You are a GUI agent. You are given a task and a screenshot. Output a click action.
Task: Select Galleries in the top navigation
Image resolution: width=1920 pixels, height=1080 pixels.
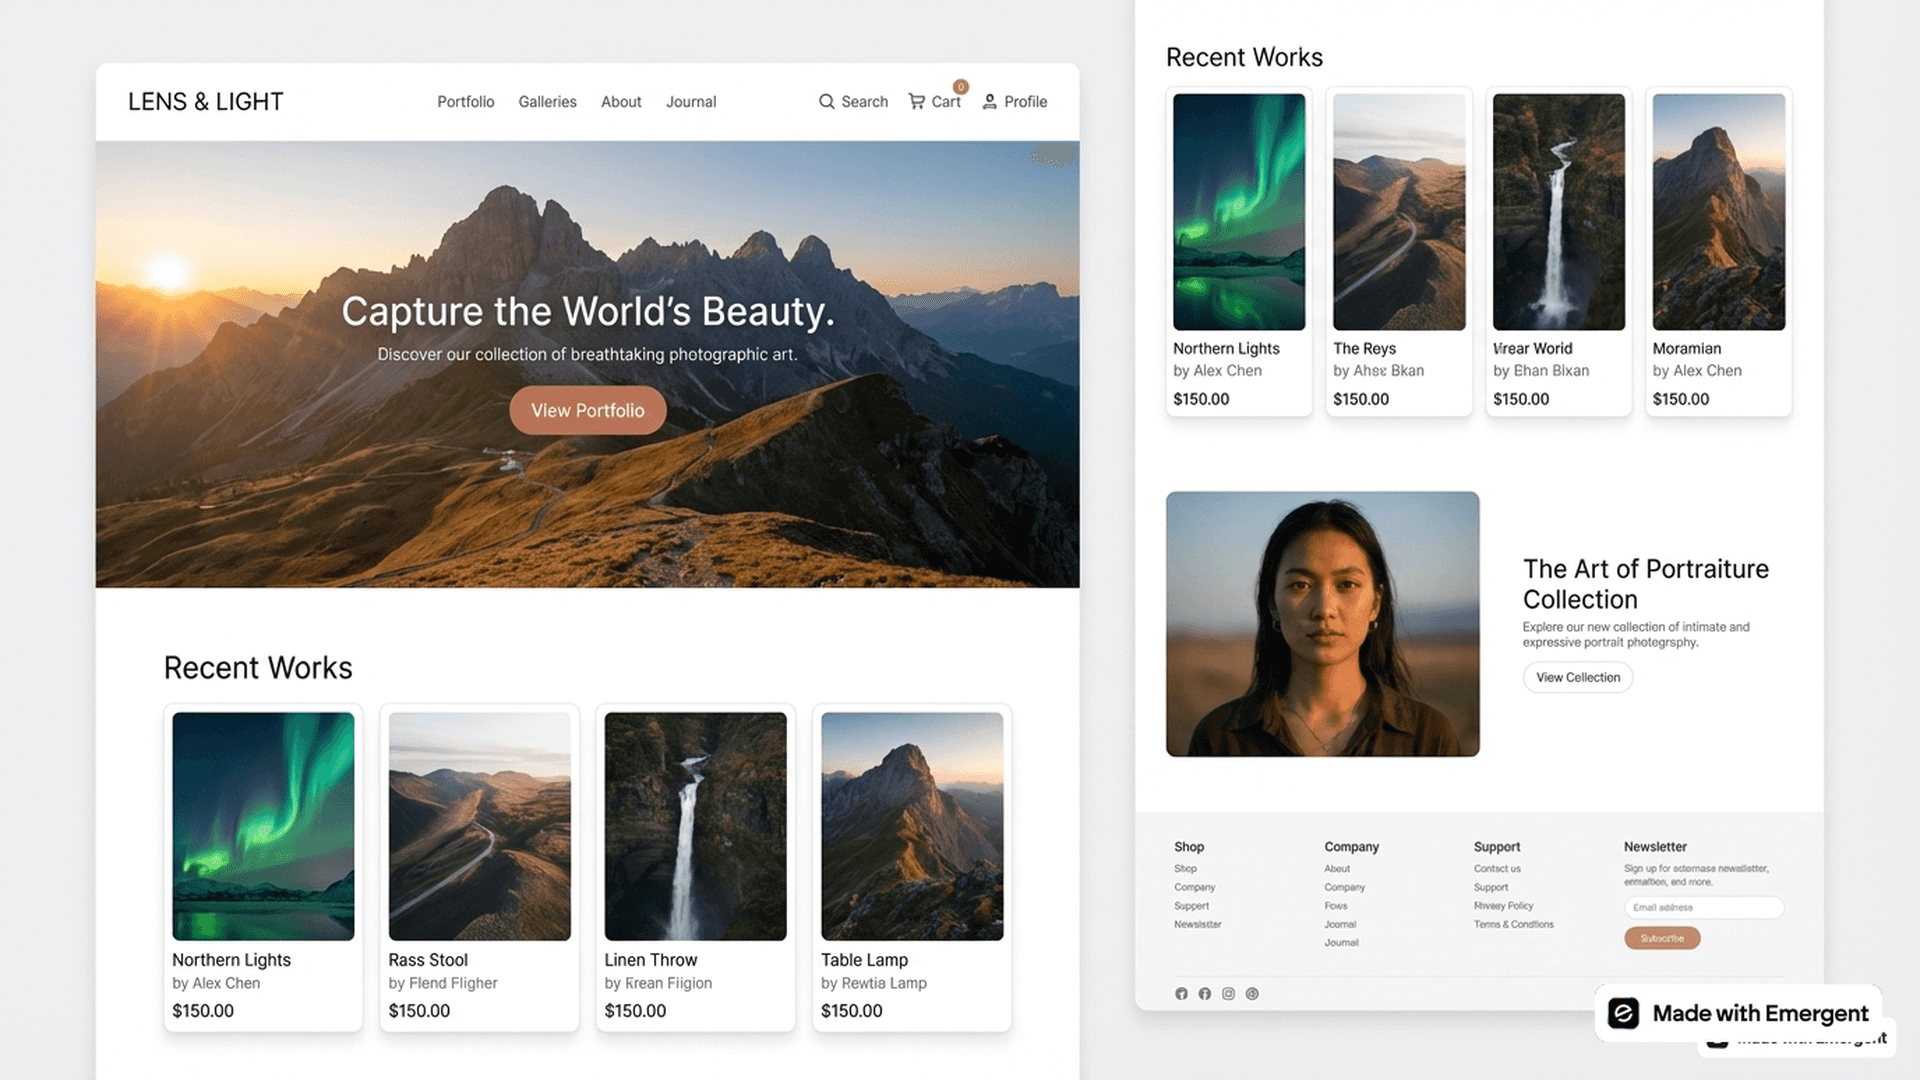(x=547, y=101)
